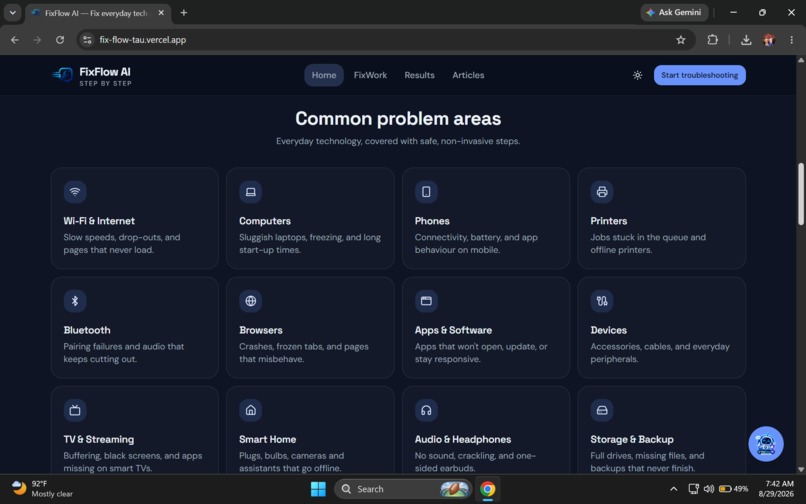The height and width of the screenshot is (504, 806).
Task: Reload the current page
Action: pos(60,40)
